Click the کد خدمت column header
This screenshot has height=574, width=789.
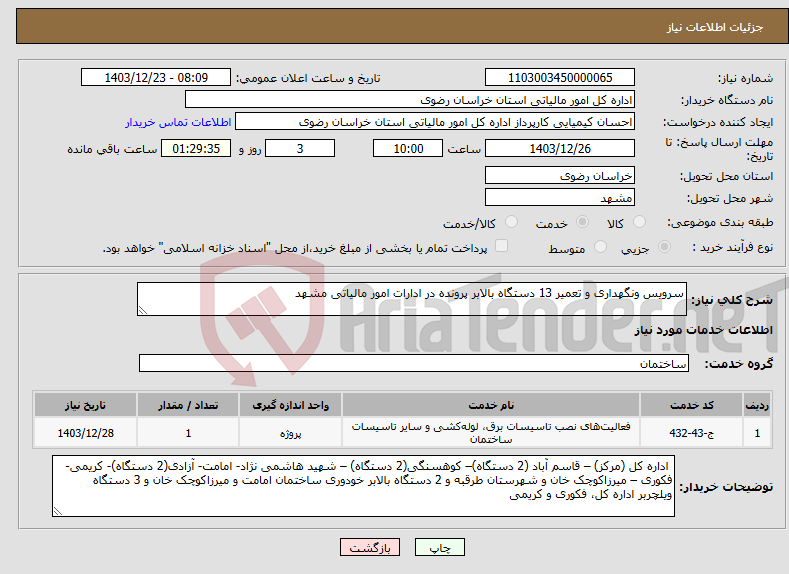691,405
